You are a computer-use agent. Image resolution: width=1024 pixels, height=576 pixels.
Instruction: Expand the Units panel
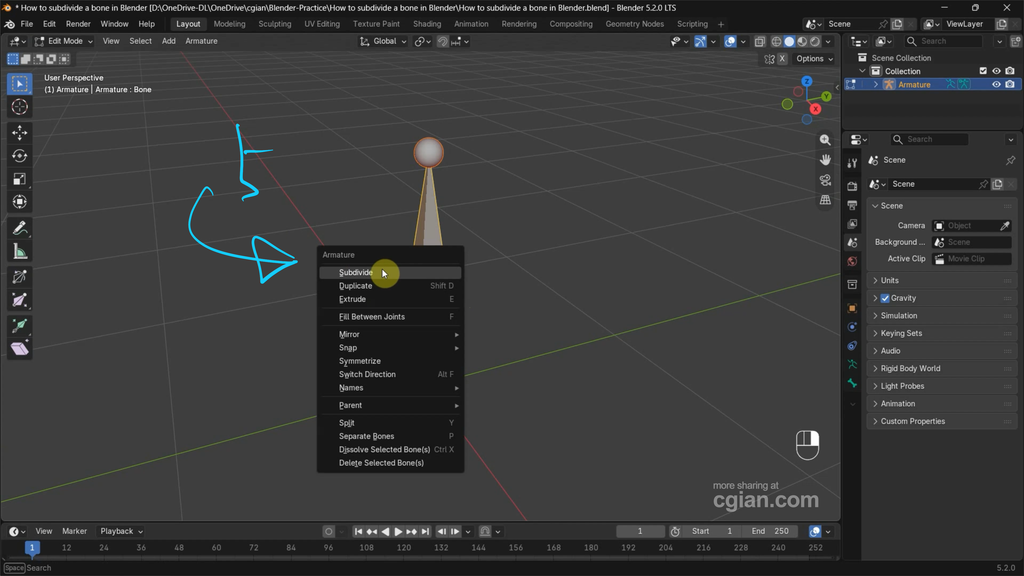pos(942,280)
